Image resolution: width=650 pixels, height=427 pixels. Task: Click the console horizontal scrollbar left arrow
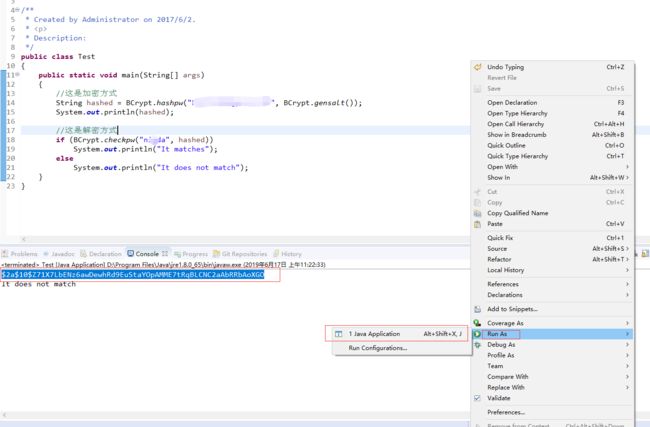pyautogui.click(x=4, y=415)
